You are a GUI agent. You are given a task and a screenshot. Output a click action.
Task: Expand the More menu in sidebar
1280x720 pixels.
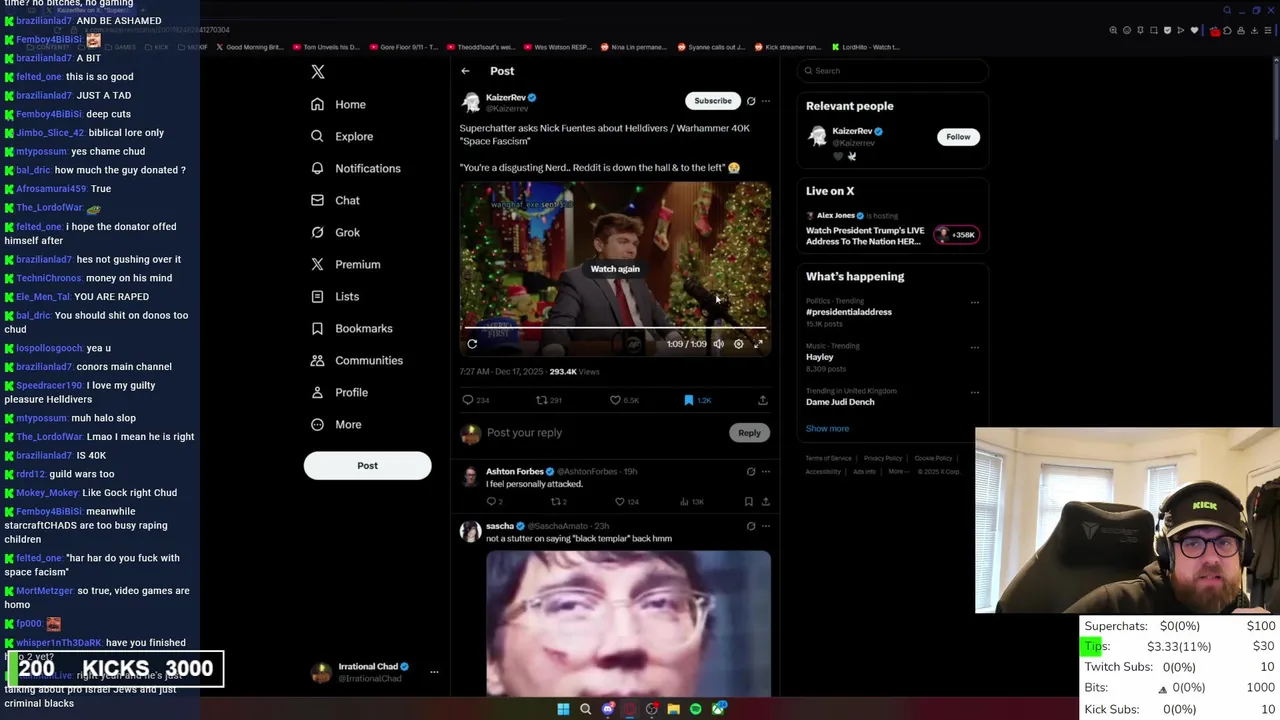pyautogui.click(x=336, y=424)
